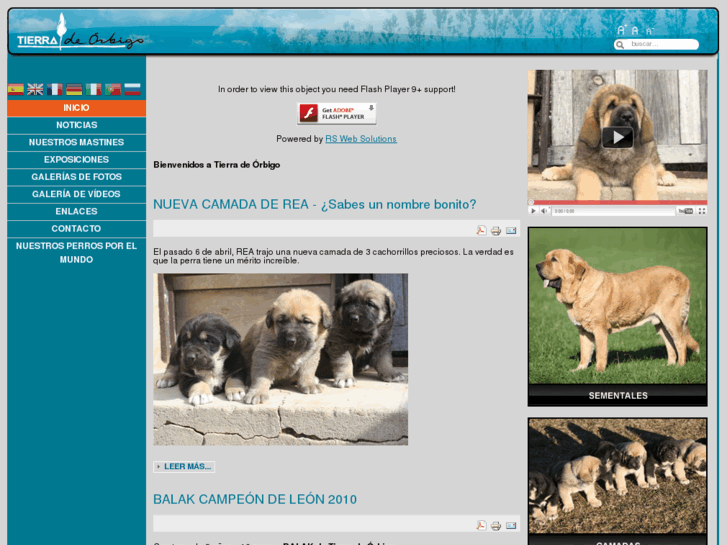This screenshot has width=727, height=545.
Task: Click the search magnifier icon
Action: (620, 45)
